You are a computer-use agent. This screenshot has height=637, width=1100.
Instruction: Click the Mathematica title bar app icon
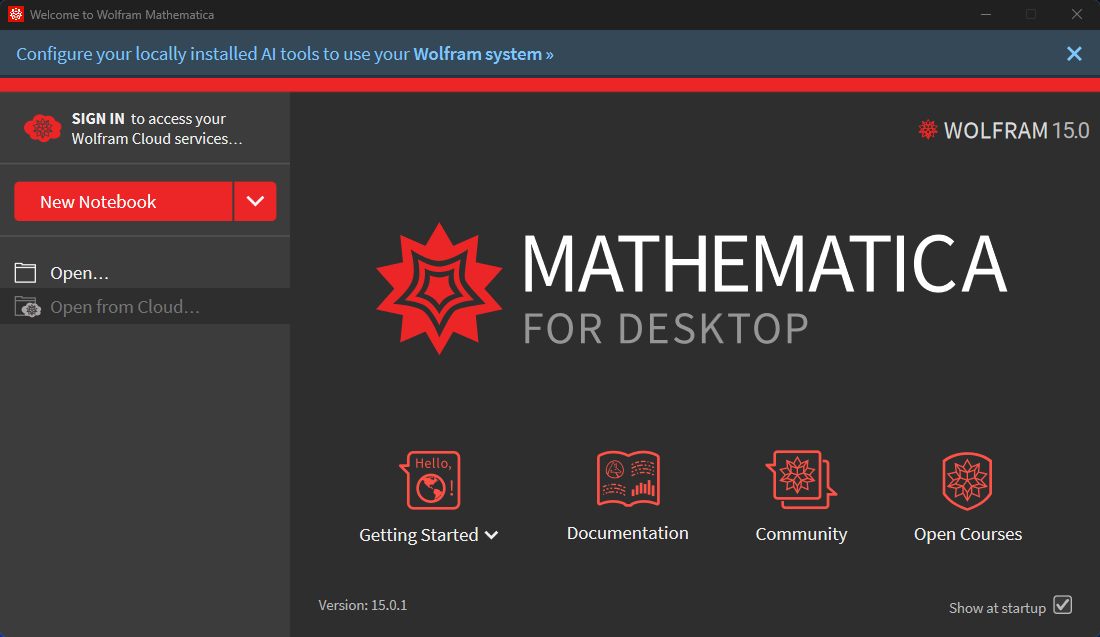(15, 14)
